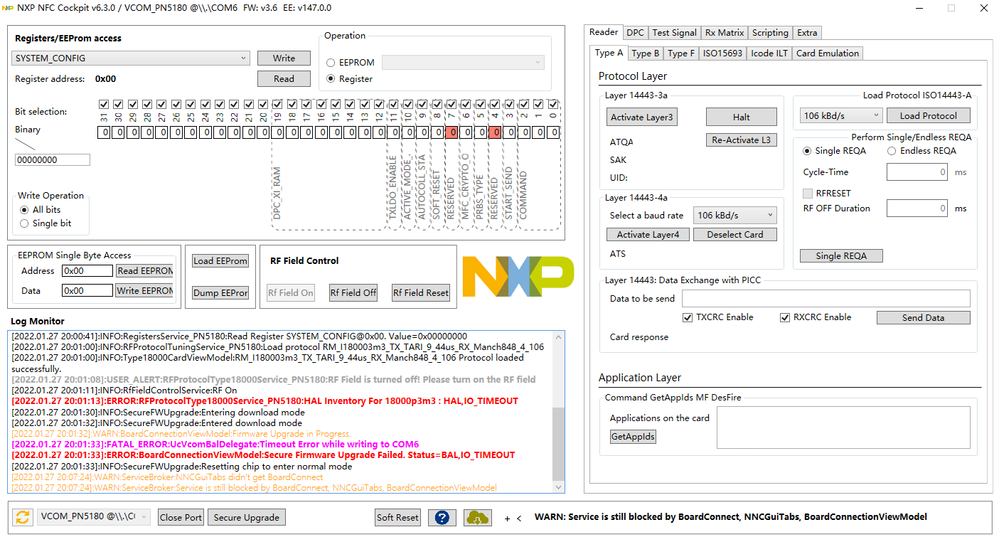Click the Load Protocol button
This screenshot has height=540, width=999.
click(928, 116)
